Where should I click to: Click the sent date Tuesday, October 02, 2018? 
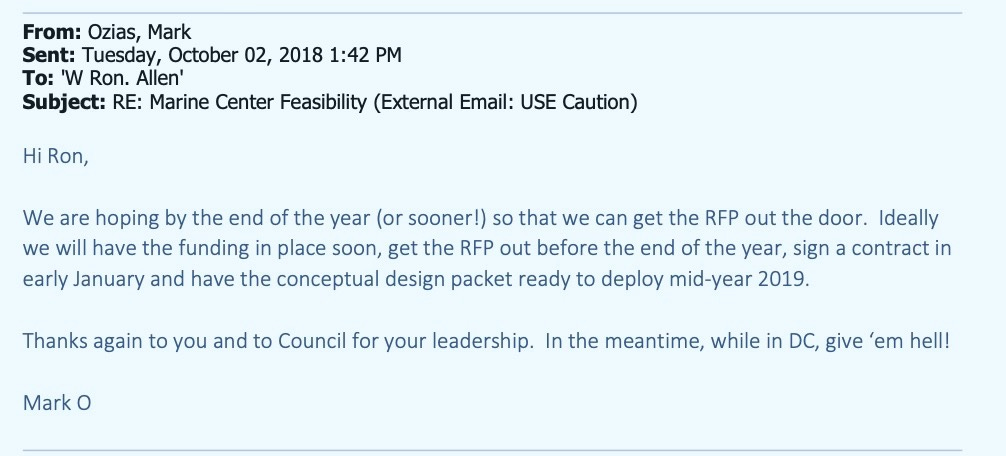click(203, 55)
